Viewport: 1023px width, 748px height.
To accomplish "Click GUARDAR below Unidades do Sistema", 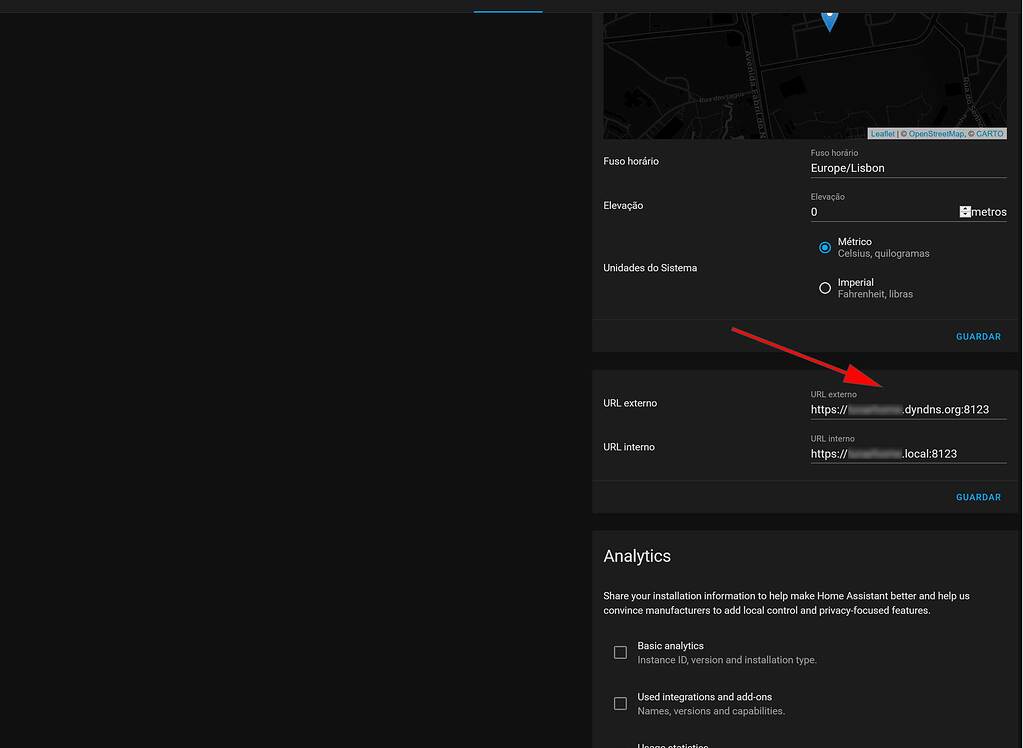I will tap(978, 337).
